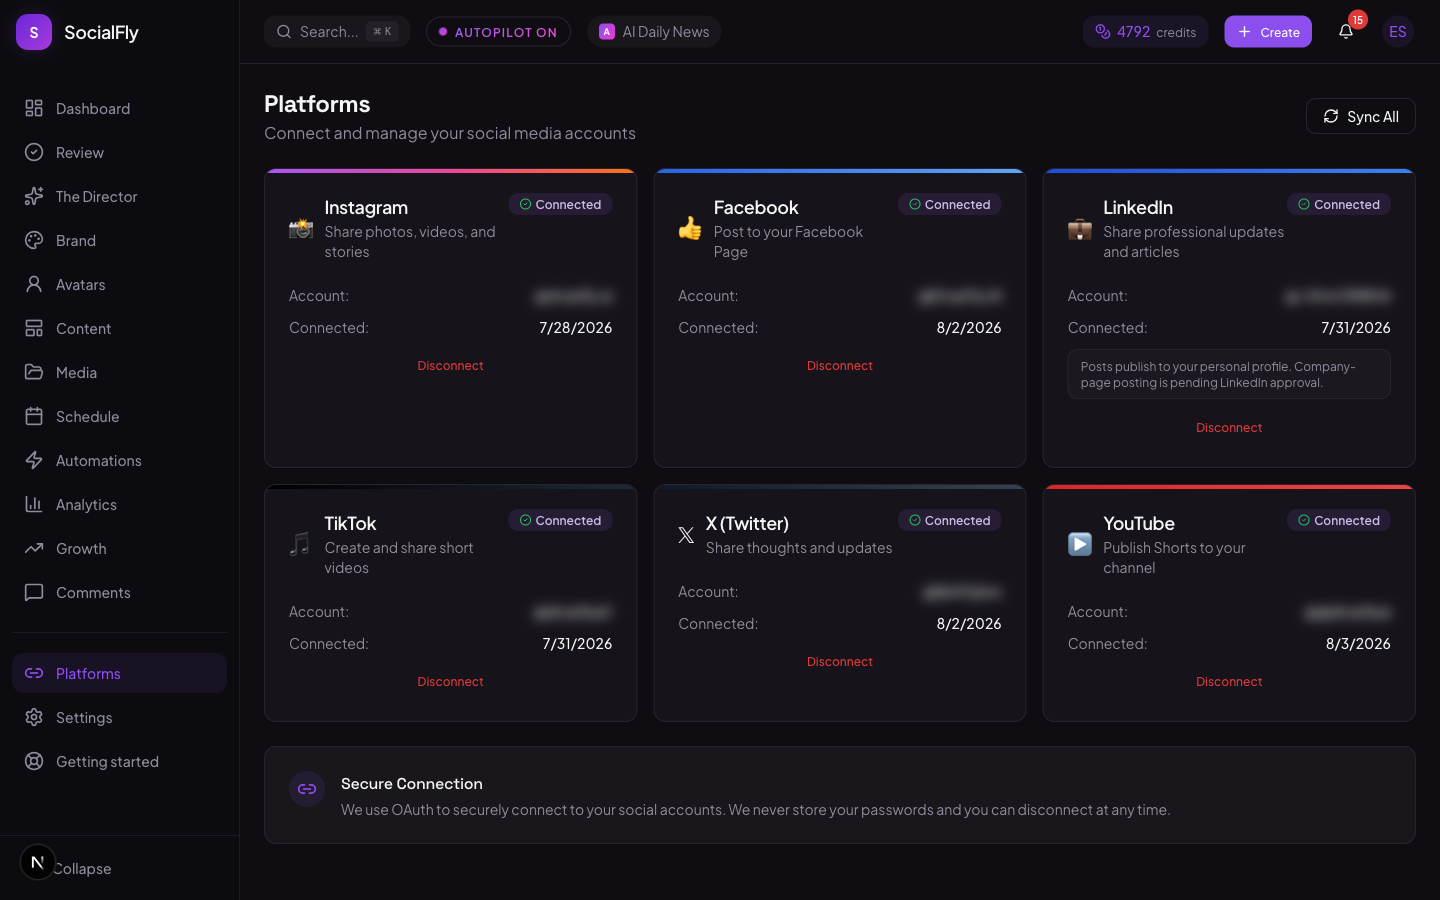This screenshot has width=1440, height=900.
Task: Click X (Twitter)'s Connected status badge
Action: (950, 520)
